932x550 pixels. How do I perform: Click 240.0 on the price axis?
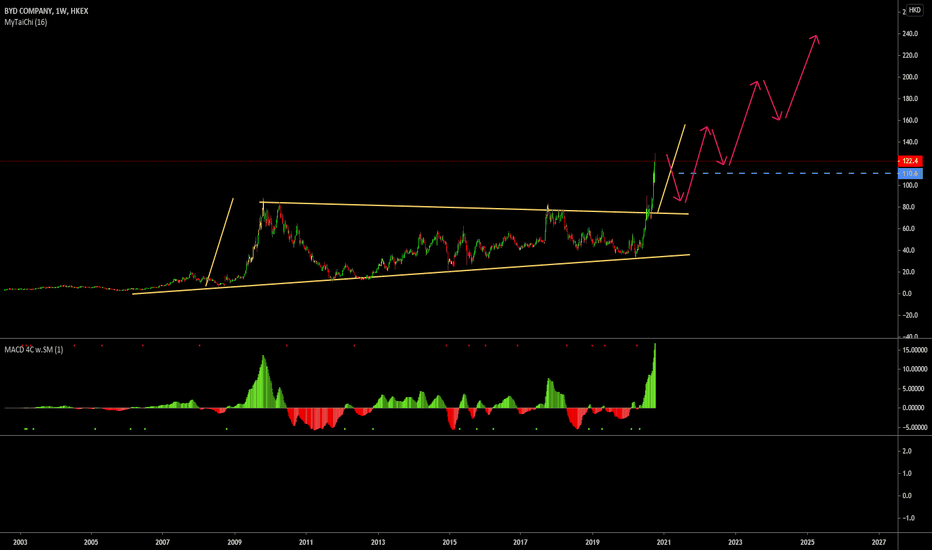tap(910, 34)
